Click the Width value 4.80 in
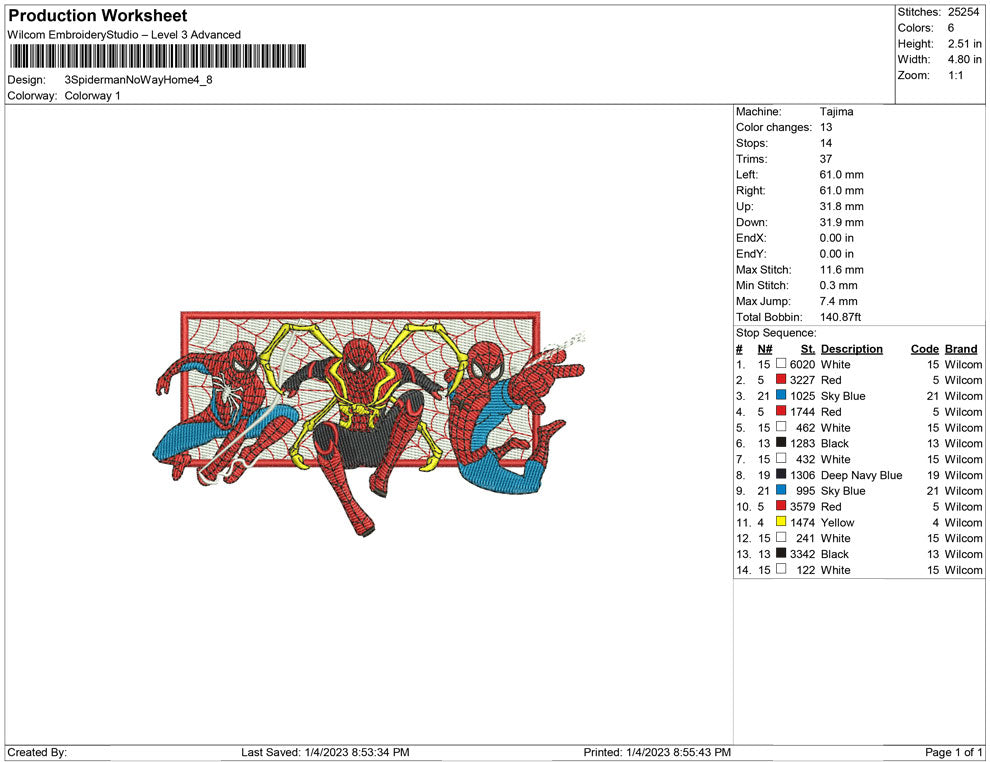The height and width of the screenshot is (762, 990). [x=964, y=59]
